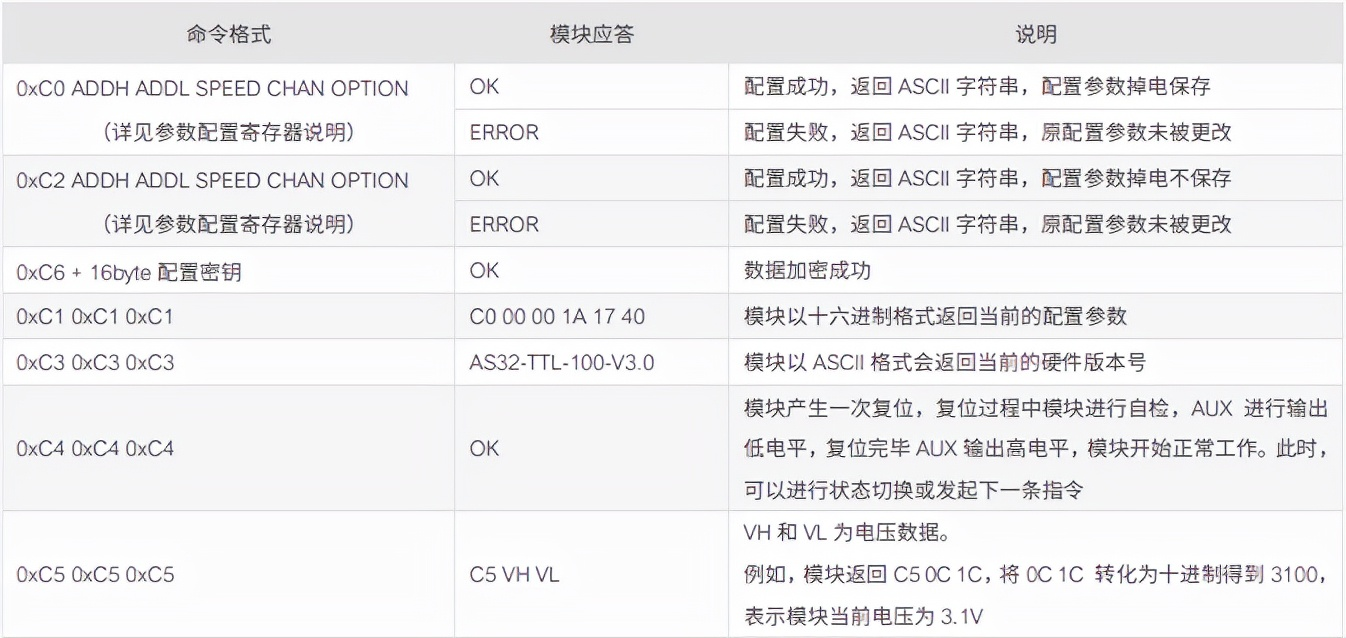This screenshot has width=1346, height=638.
Task: Click the 0xC1 0xC1 0xC1 command cell
Action: pyautogui.click(x=95, y=317)
